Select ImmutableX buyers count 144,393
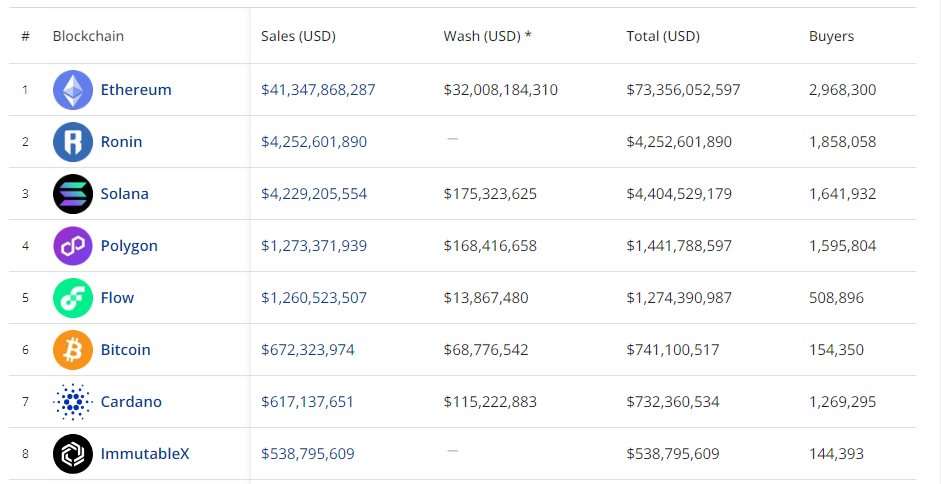Image resolution: width=941 pixels, height=484 pixels. coord(837,453)
